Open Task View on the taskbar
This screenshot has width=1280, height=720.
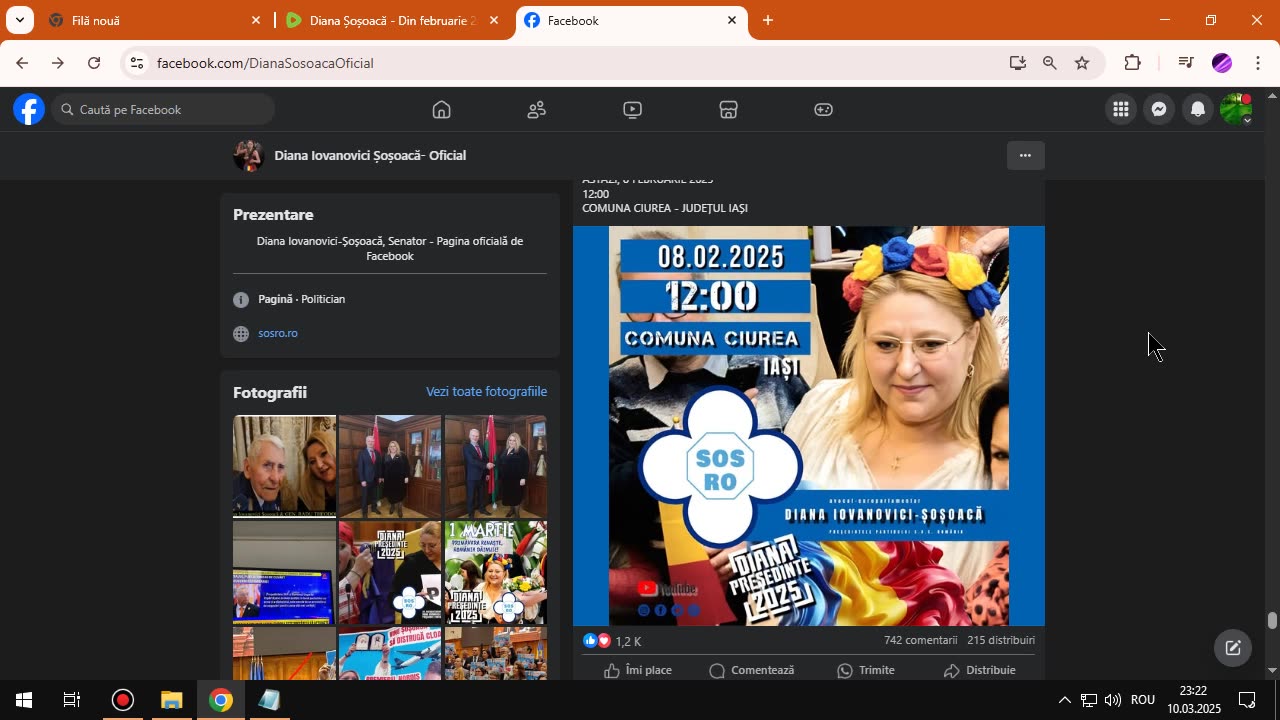(x=72, y=700)
